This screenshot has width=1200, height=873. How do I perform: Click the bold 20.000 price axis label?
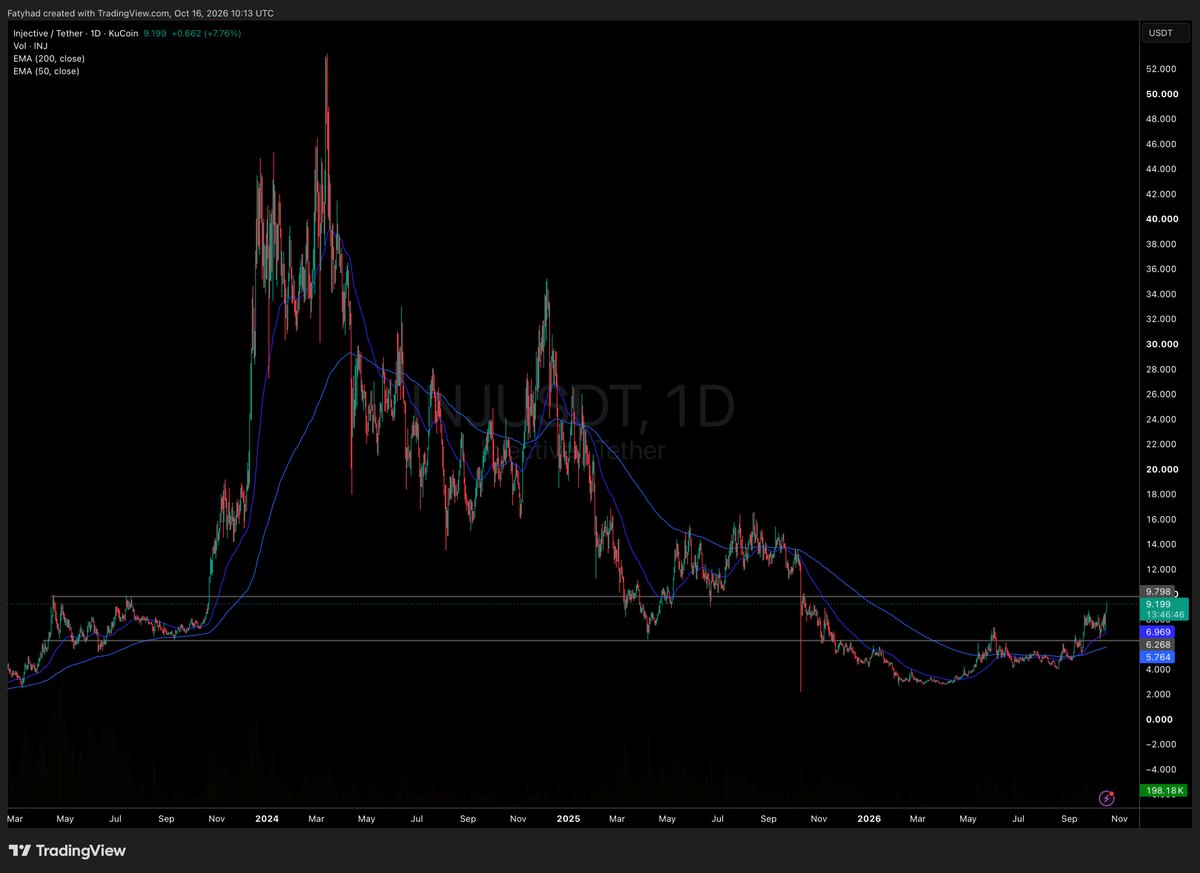(x=1161, y=469)
